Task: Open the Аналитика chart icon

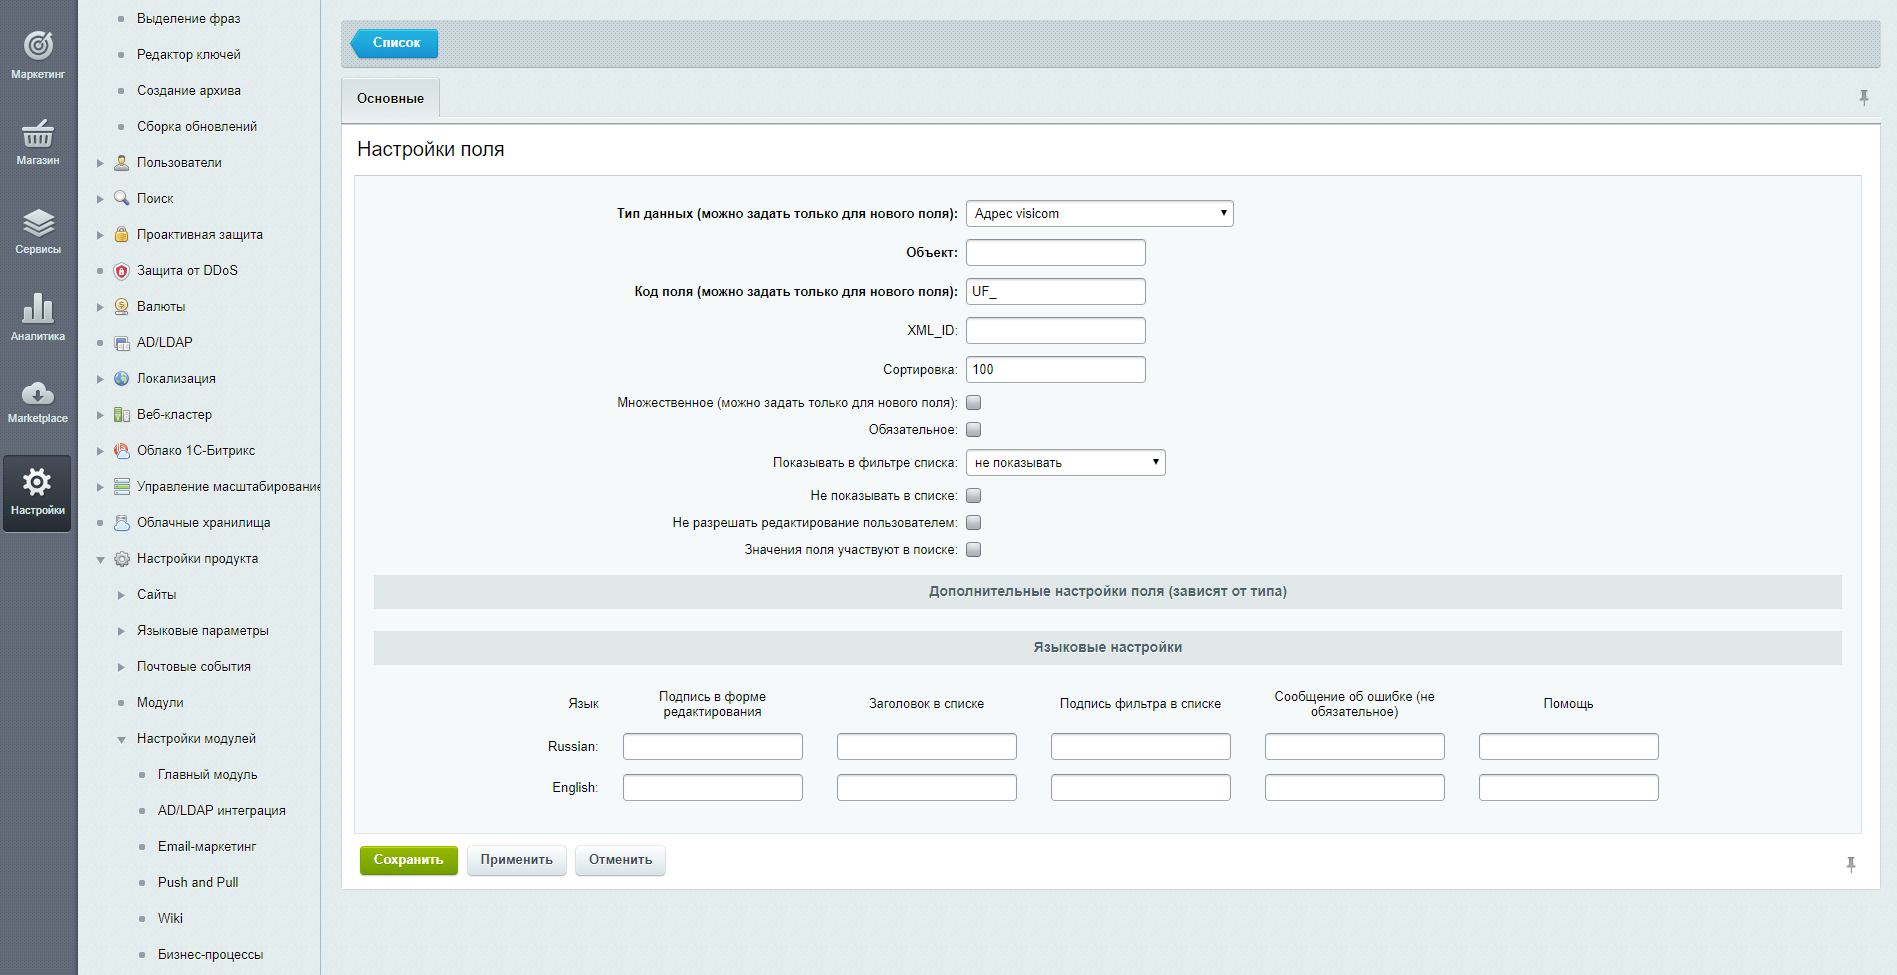Action: pyautogui.click(x=38, y=309)
